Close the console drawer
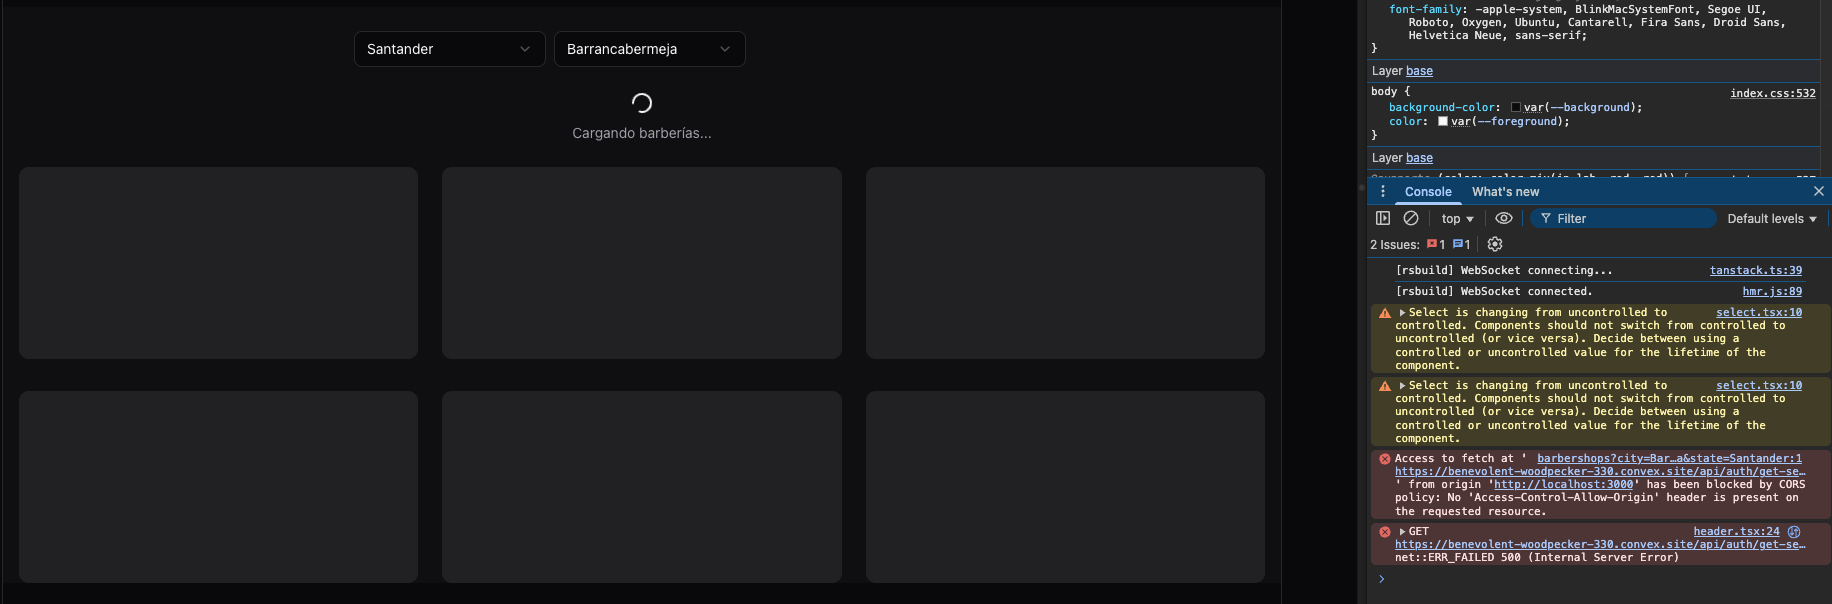The image size is (1832, 604). 1819,191
